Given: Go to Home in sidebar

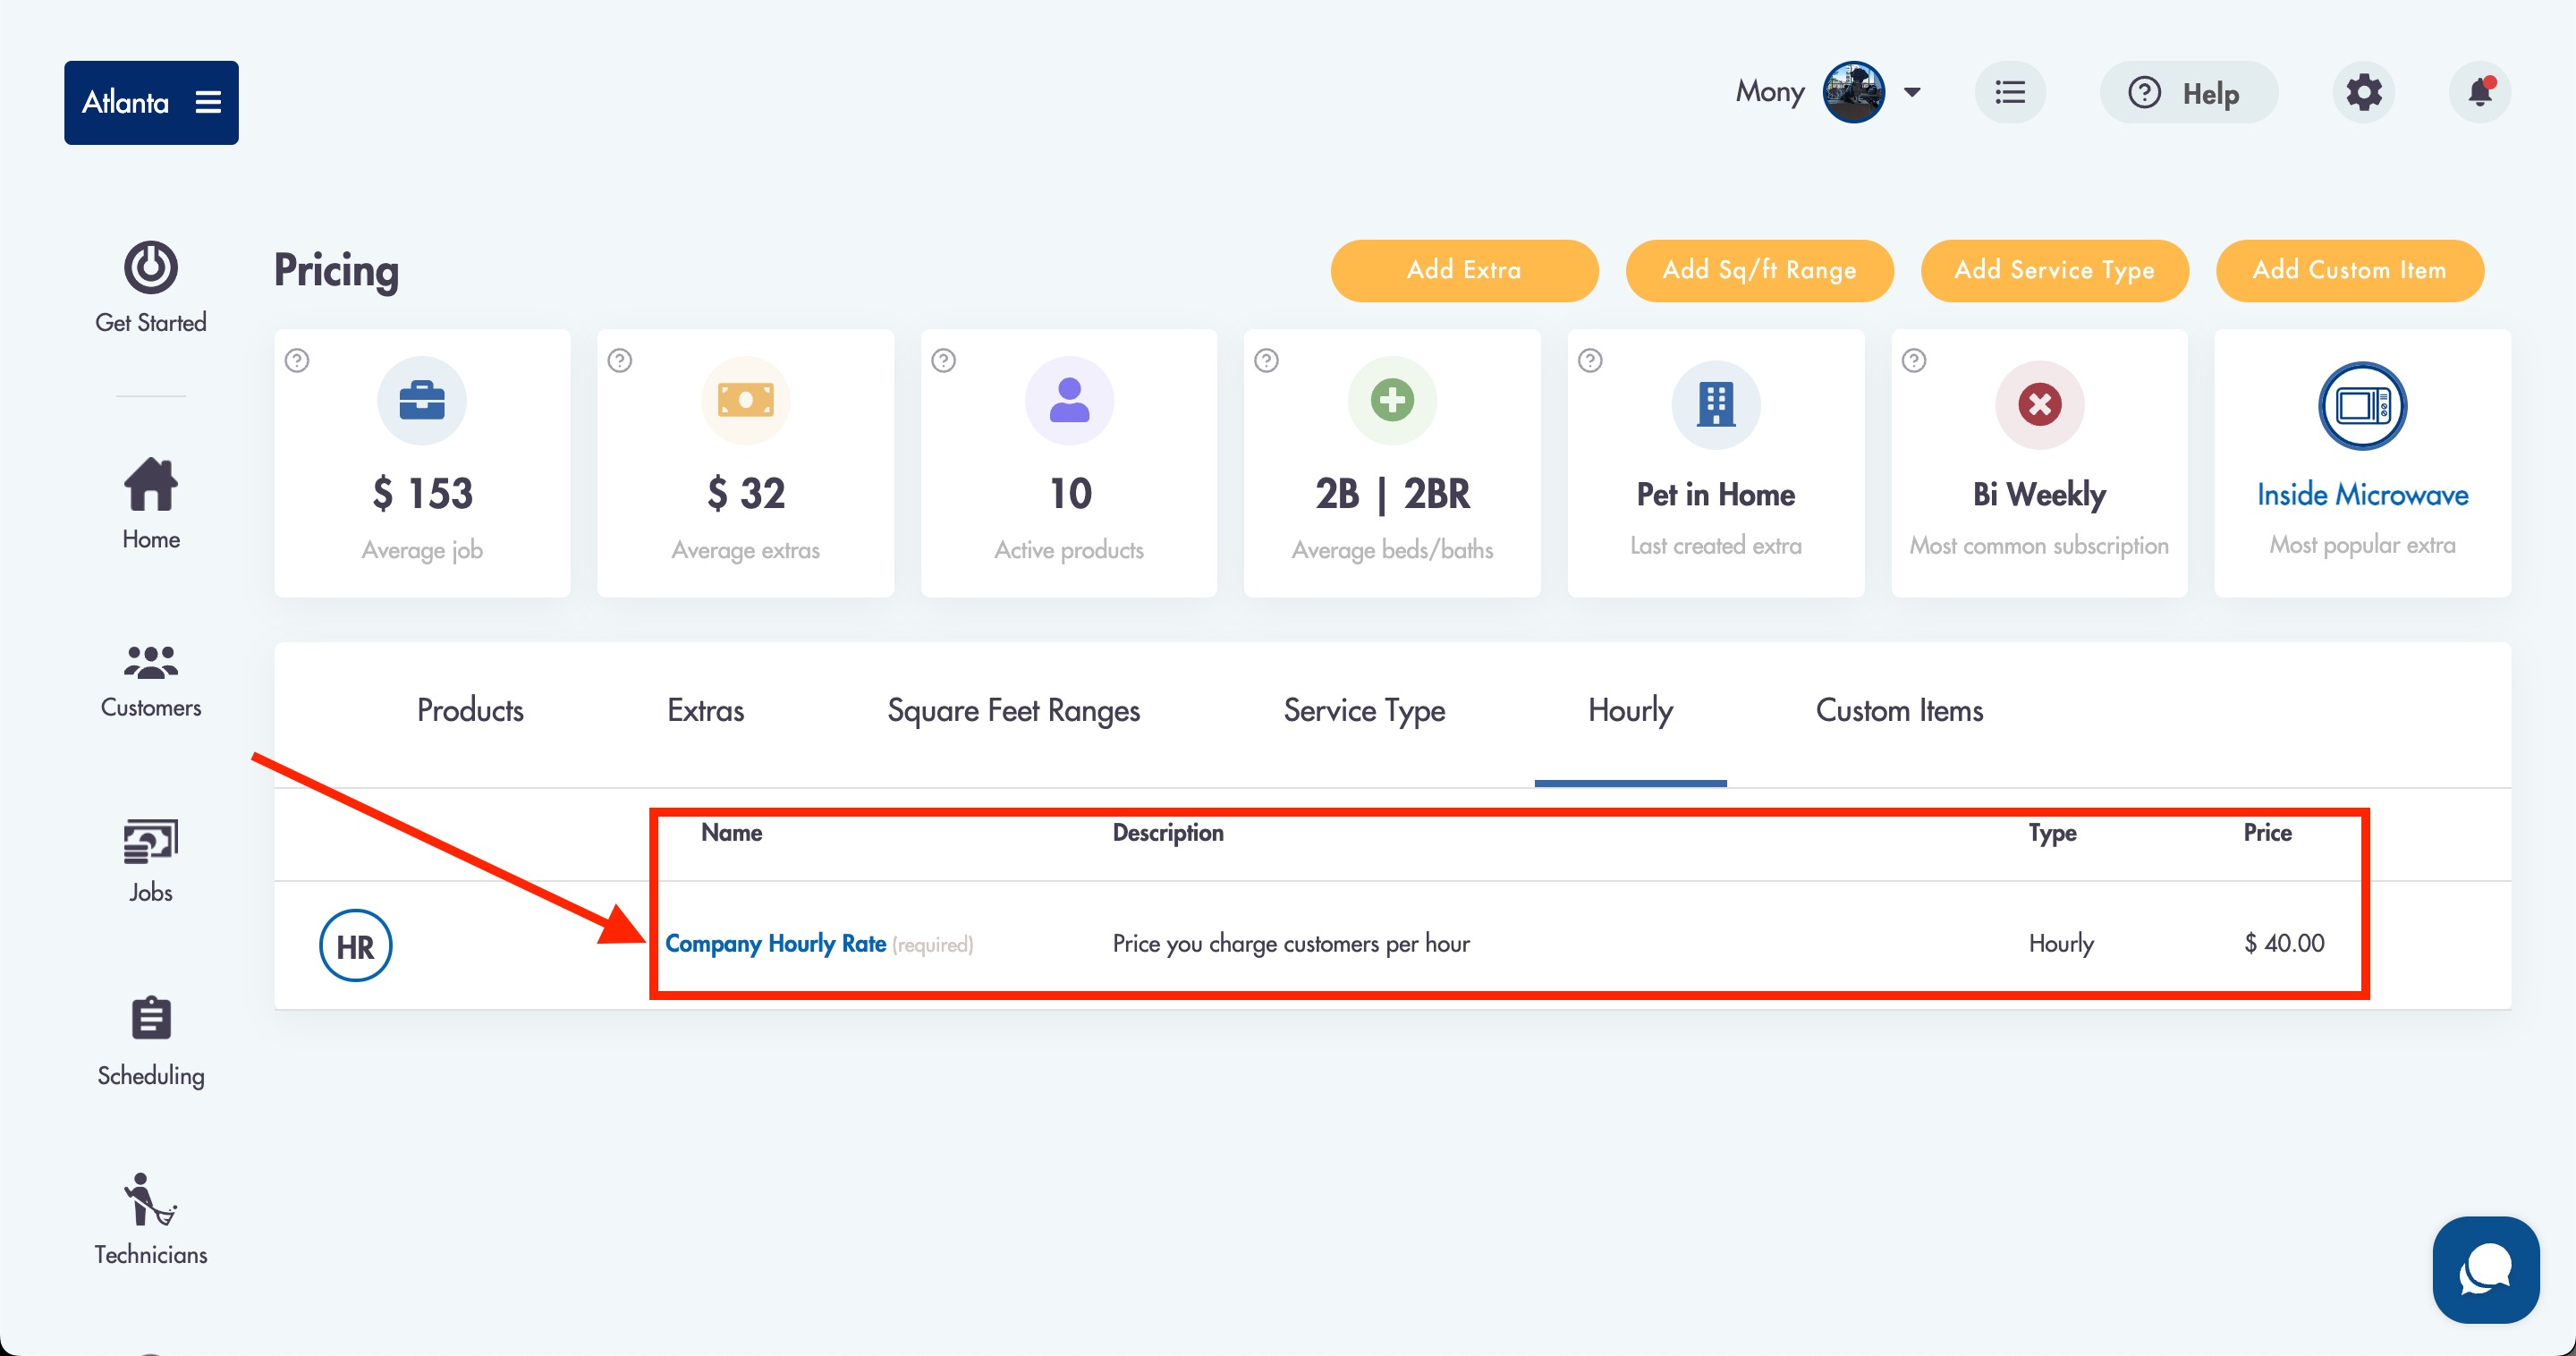Looking at the screenshot, I should 151,503.
